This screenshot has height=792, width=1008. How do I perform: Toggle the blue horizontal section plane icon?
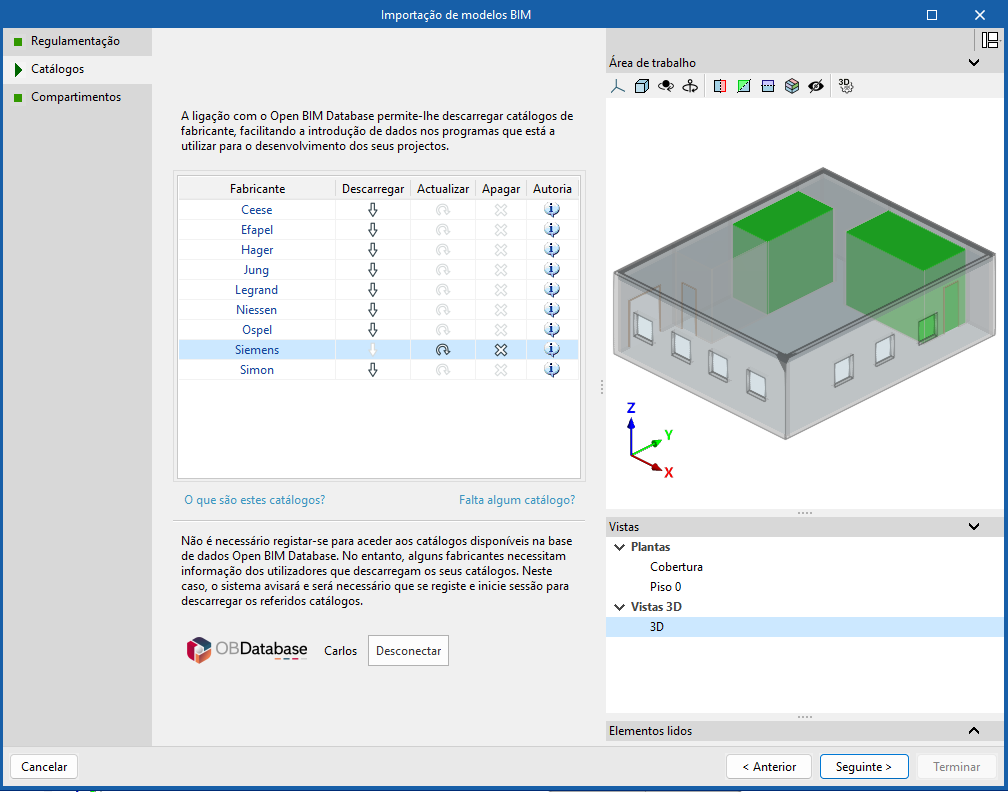pos(768,86)
